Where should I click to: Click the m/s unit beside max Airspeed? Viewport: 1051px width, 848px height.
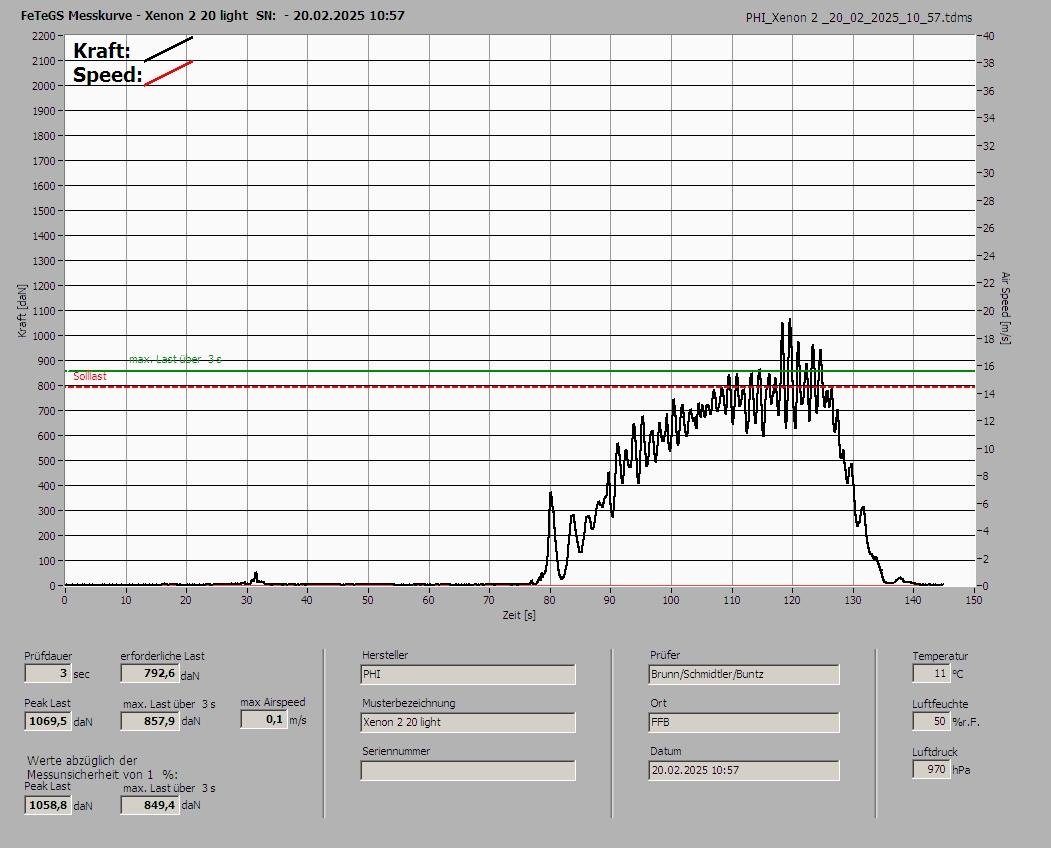pyautogui.click(x=298, y=720)
